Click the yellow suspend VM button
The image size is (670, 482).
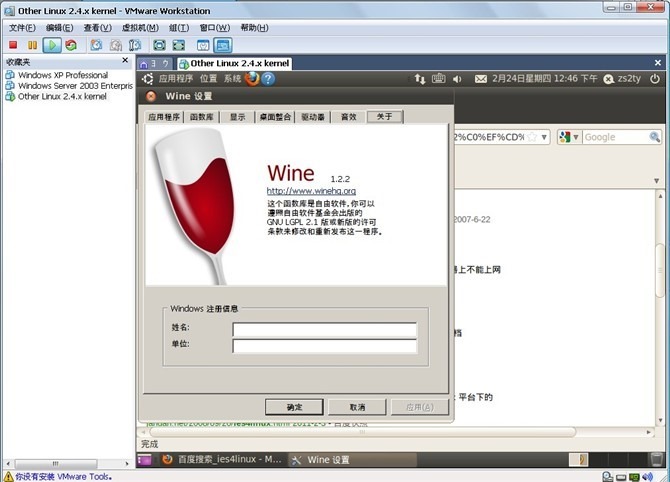(32, 45)
